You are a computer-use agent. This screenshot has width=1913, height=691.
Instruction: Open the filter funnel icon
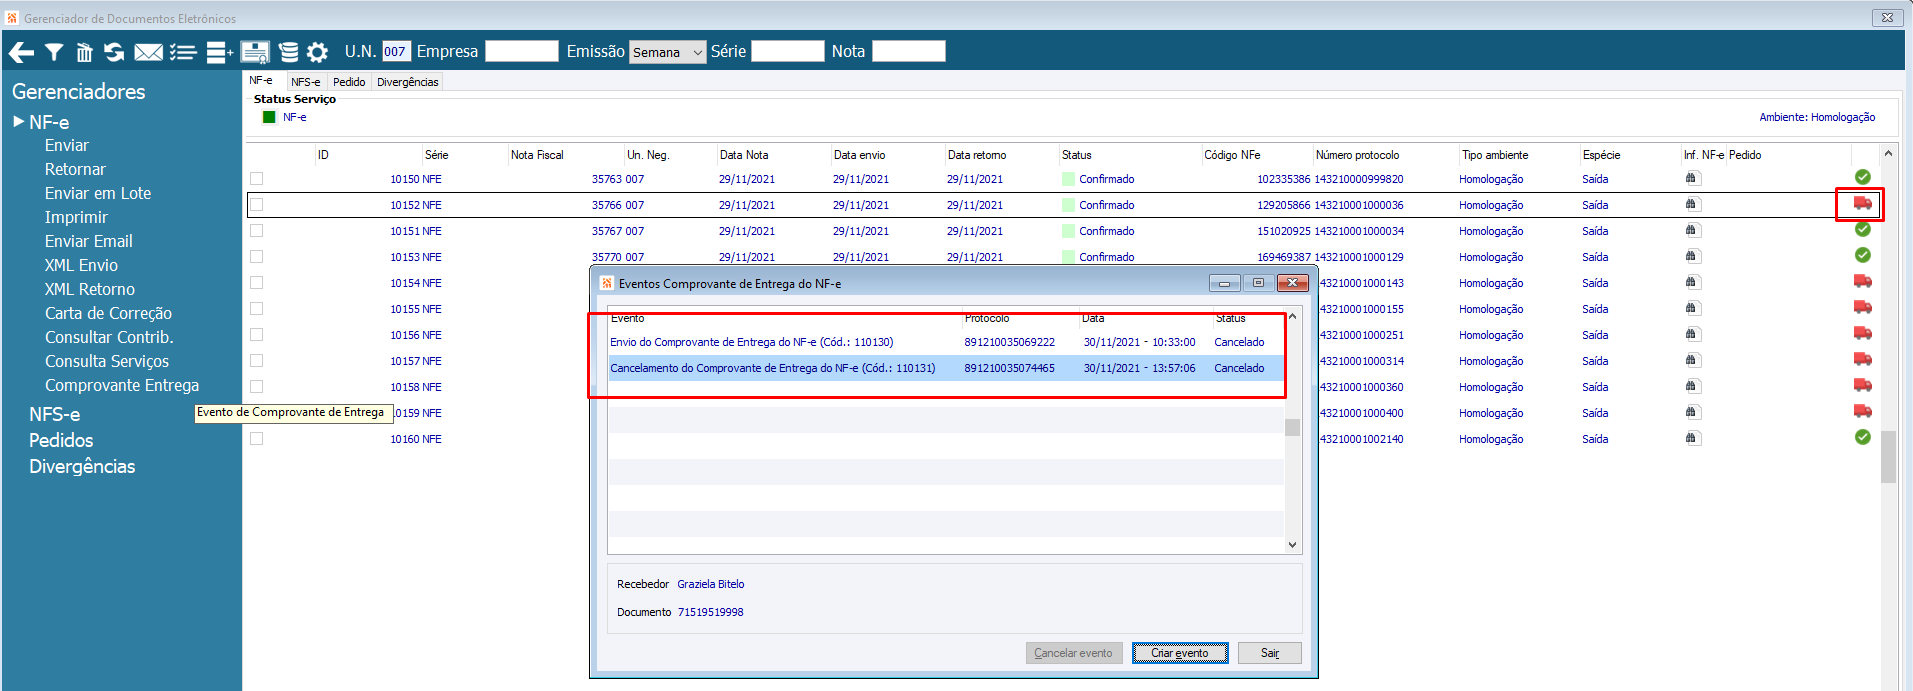click(54, 52)
